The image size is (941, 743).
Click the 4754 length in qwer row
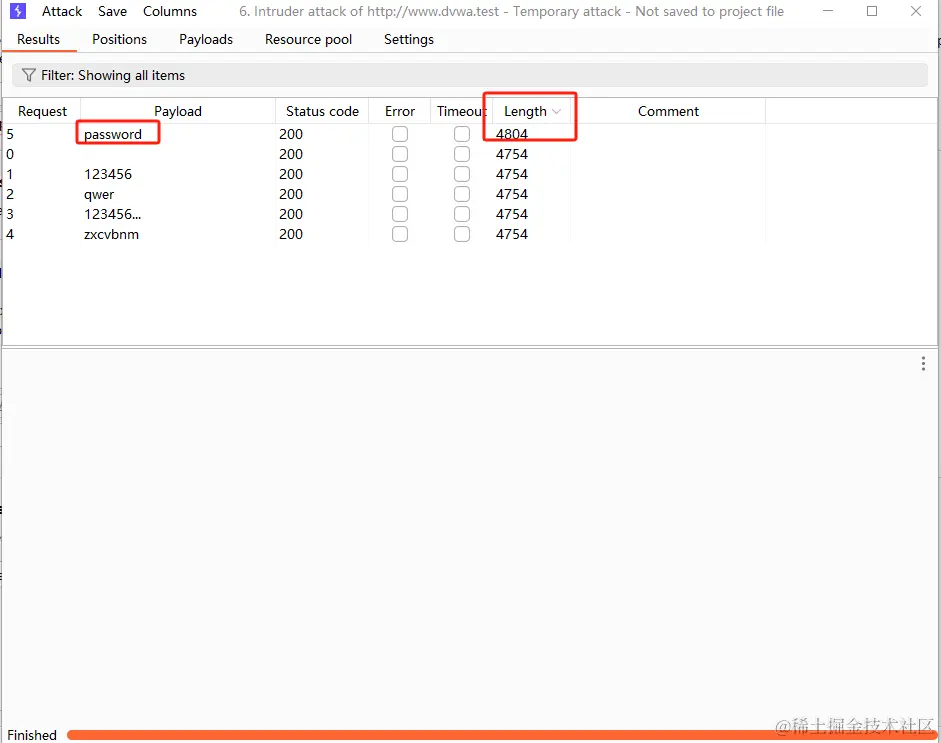click(x=512, y=194)
